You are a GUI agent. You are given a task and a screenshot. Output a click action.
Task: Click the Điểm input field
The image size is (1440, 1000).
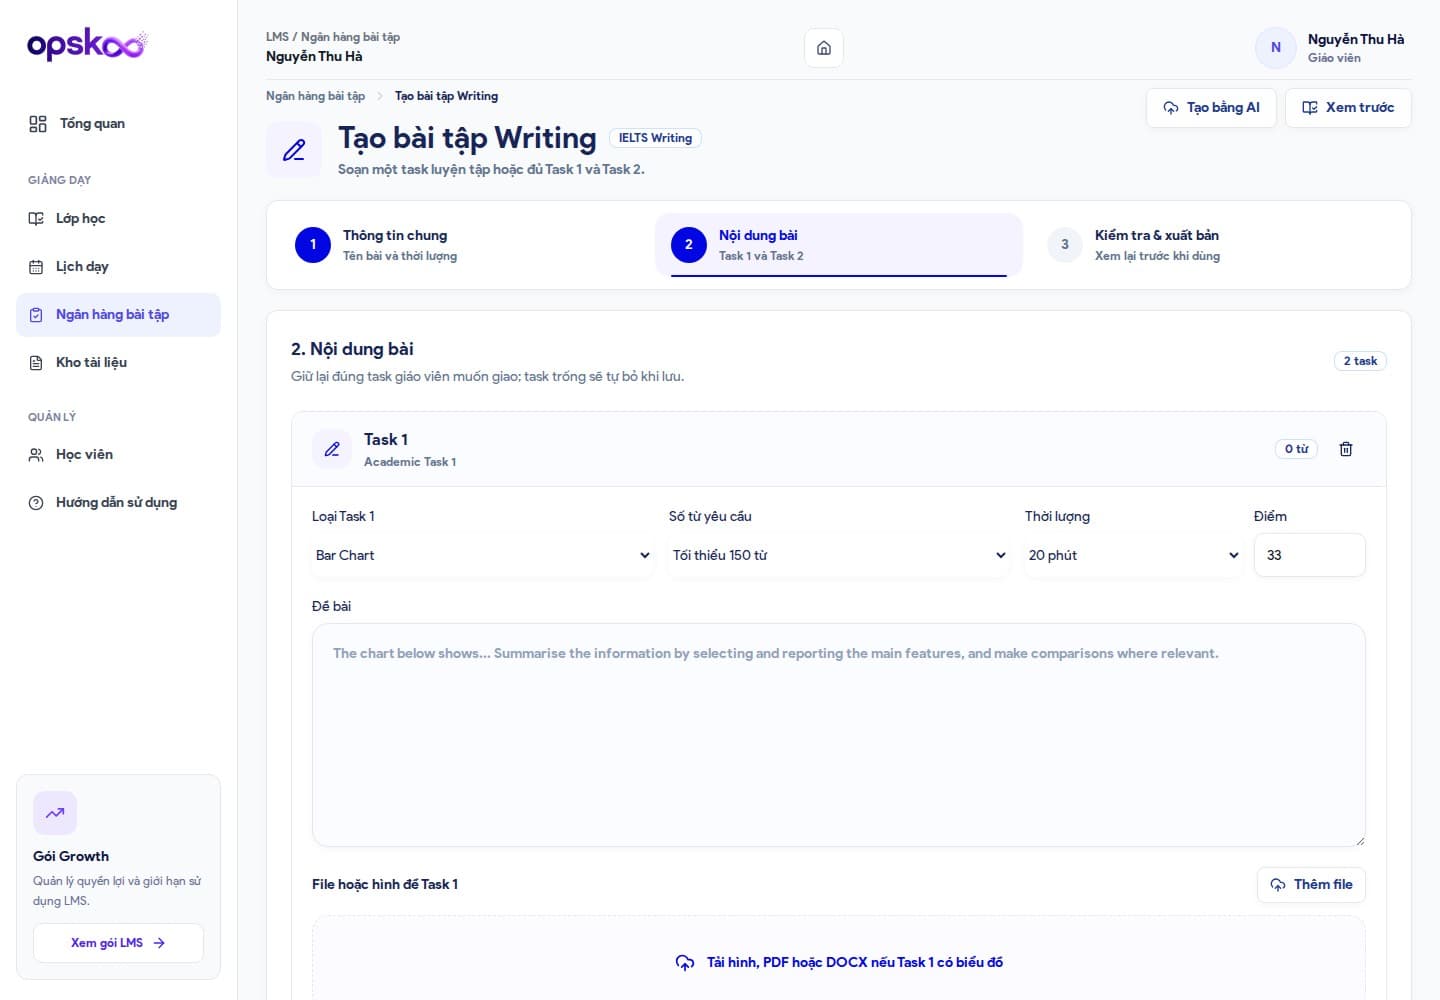[x=1310, y=555]
